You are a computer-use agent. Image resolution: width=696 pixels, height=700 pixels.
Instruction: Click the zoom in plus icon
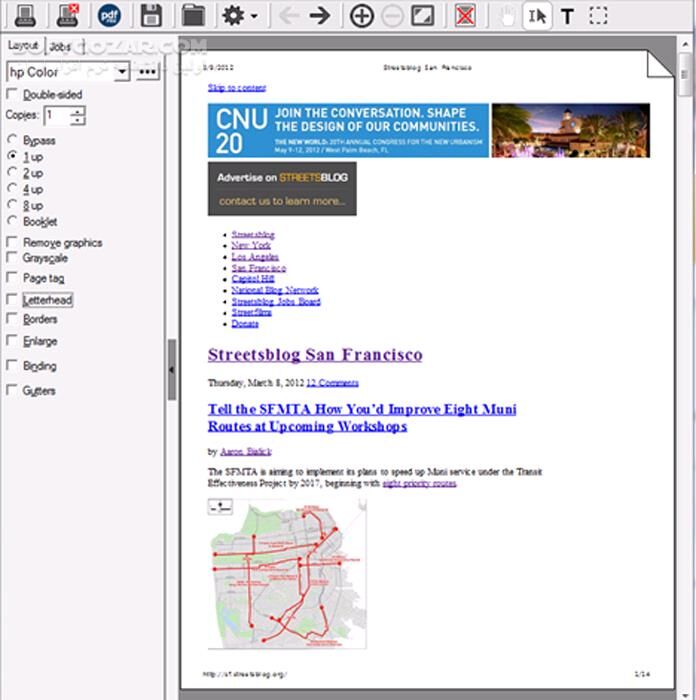362,15
